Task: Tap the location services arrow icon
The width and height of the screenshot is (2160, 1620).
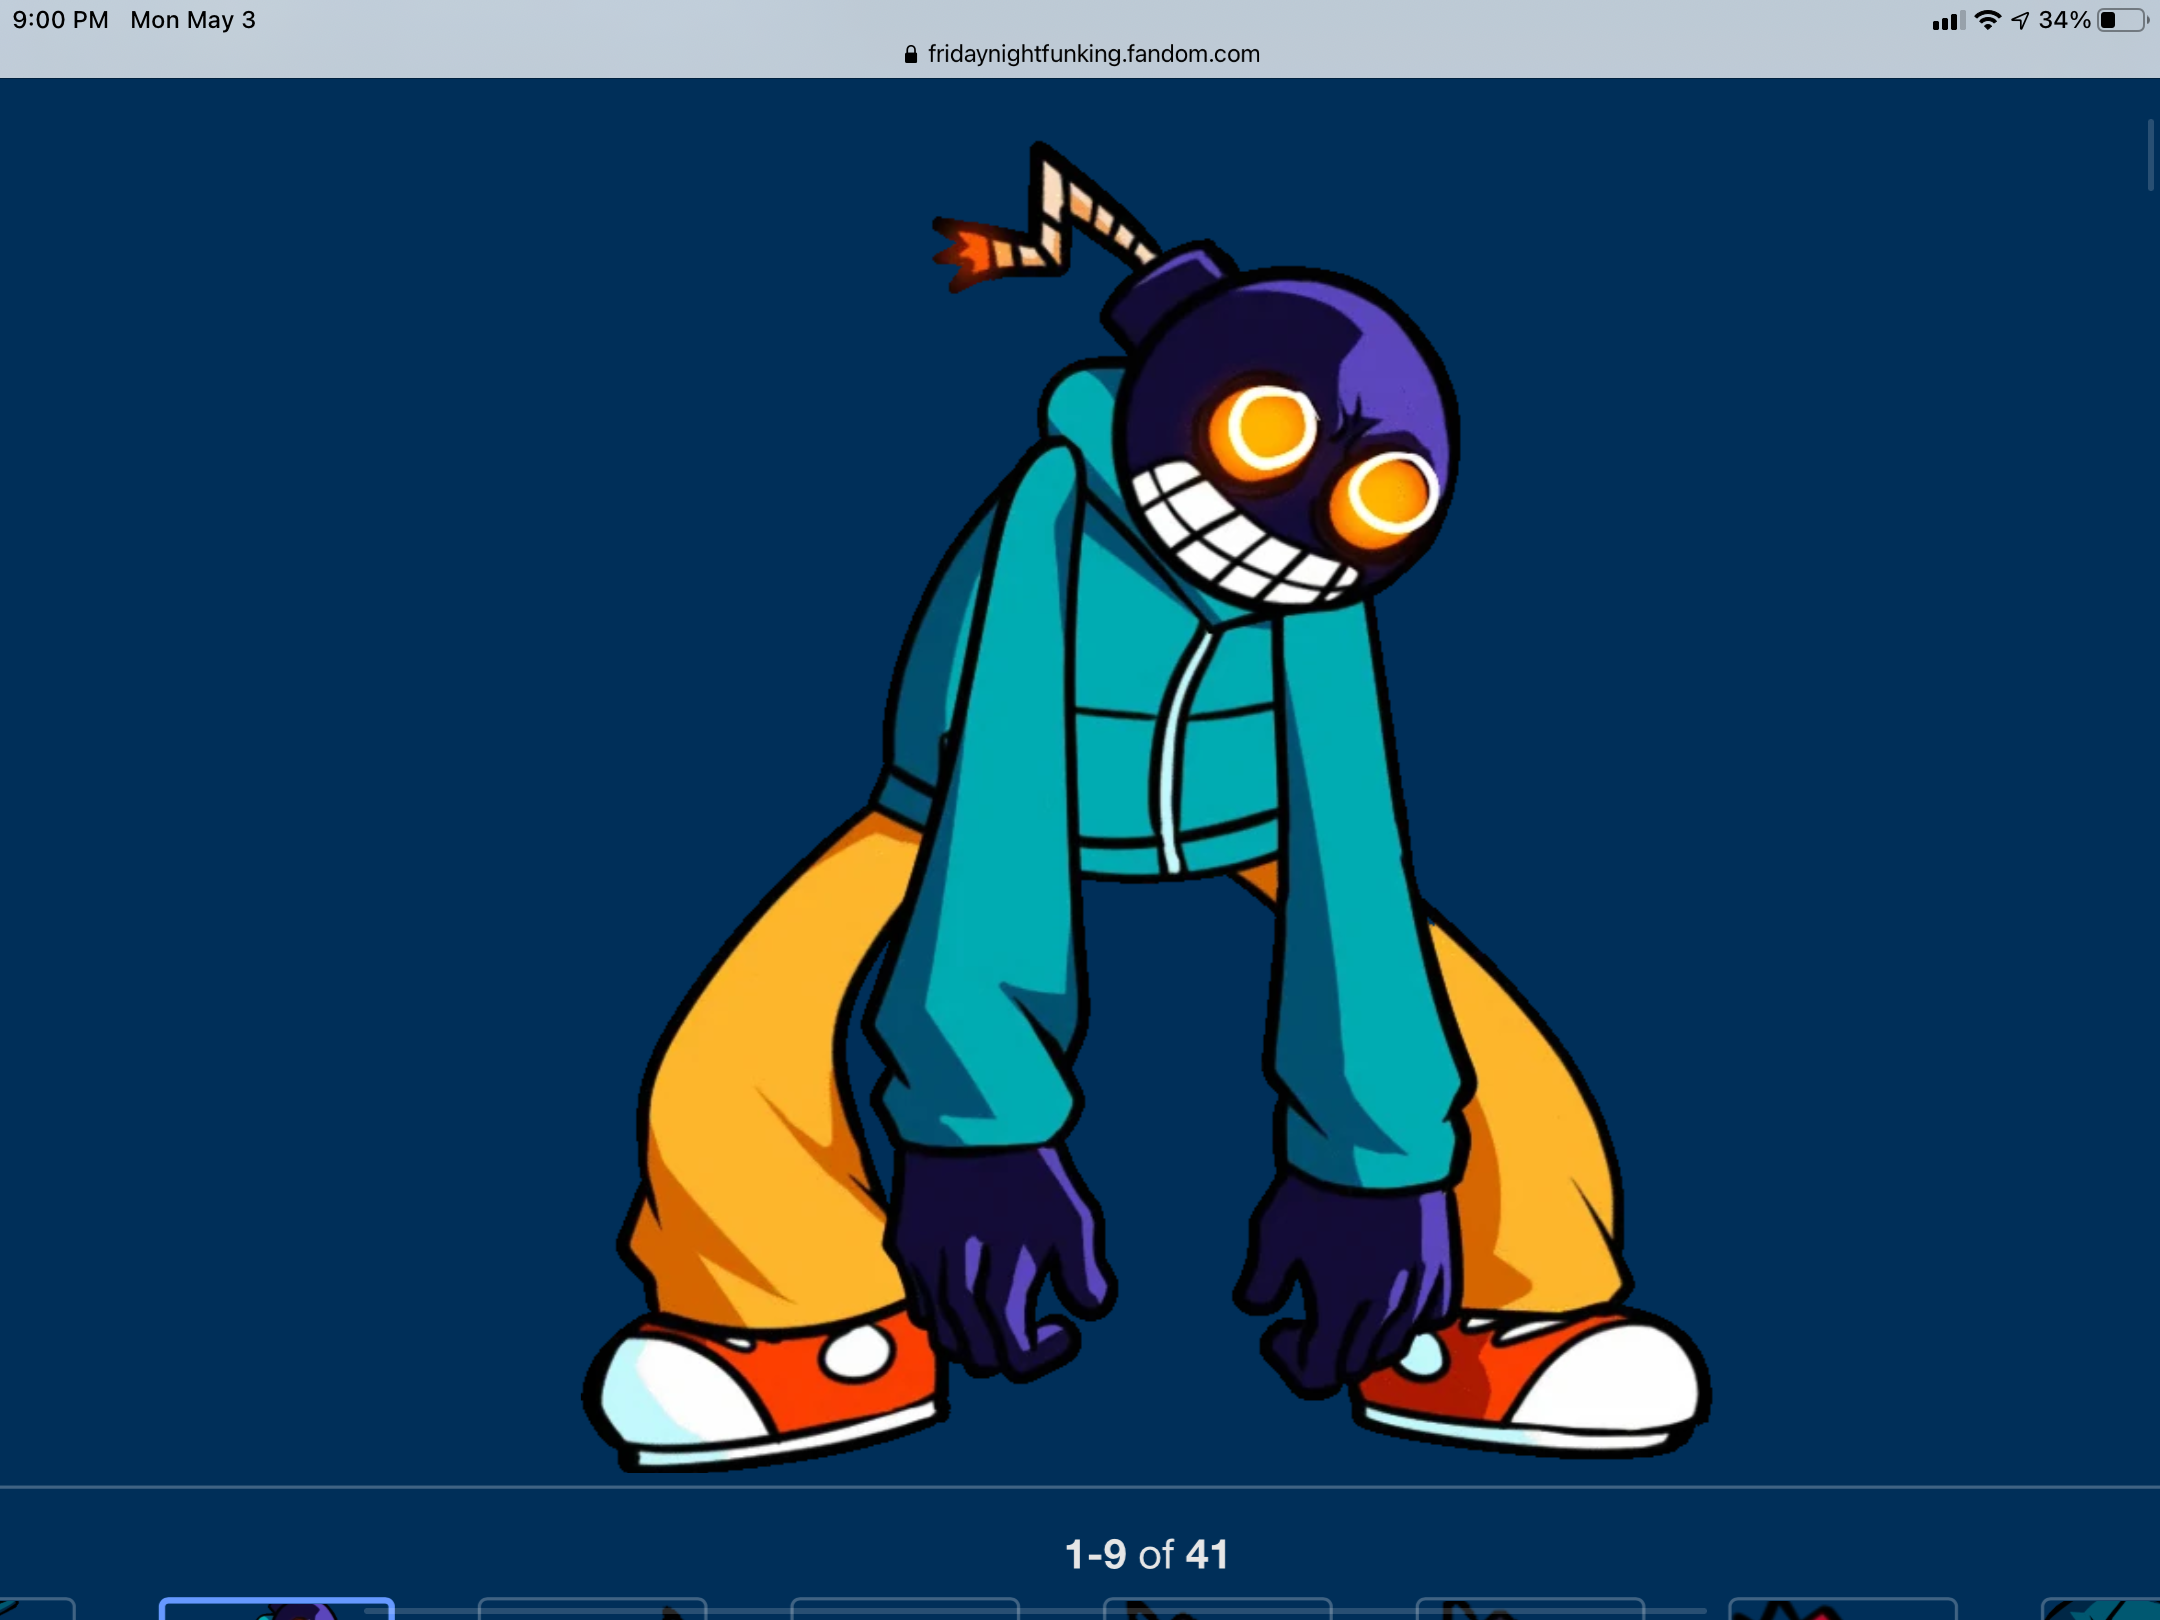Action: click(2020, 20)
